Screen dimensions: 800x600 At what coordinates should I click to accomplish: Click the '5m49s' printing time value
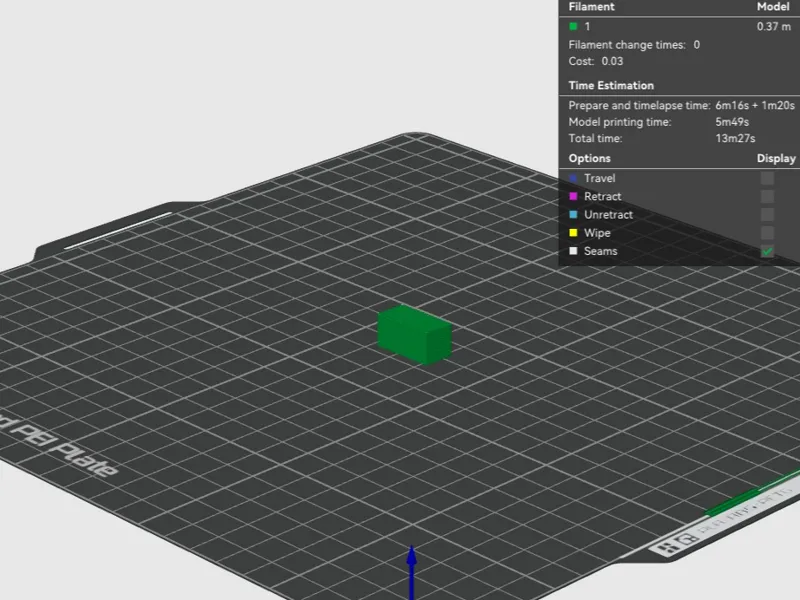pos(732,122)
